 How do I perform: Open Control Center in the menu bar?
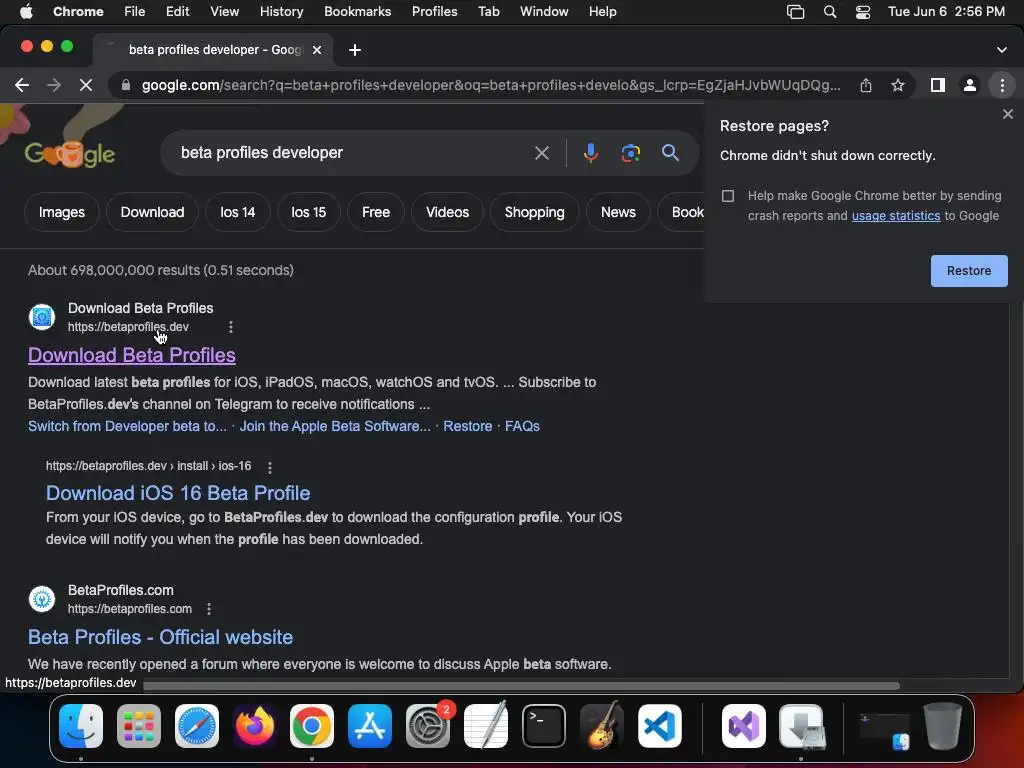(x=863, y=12)
